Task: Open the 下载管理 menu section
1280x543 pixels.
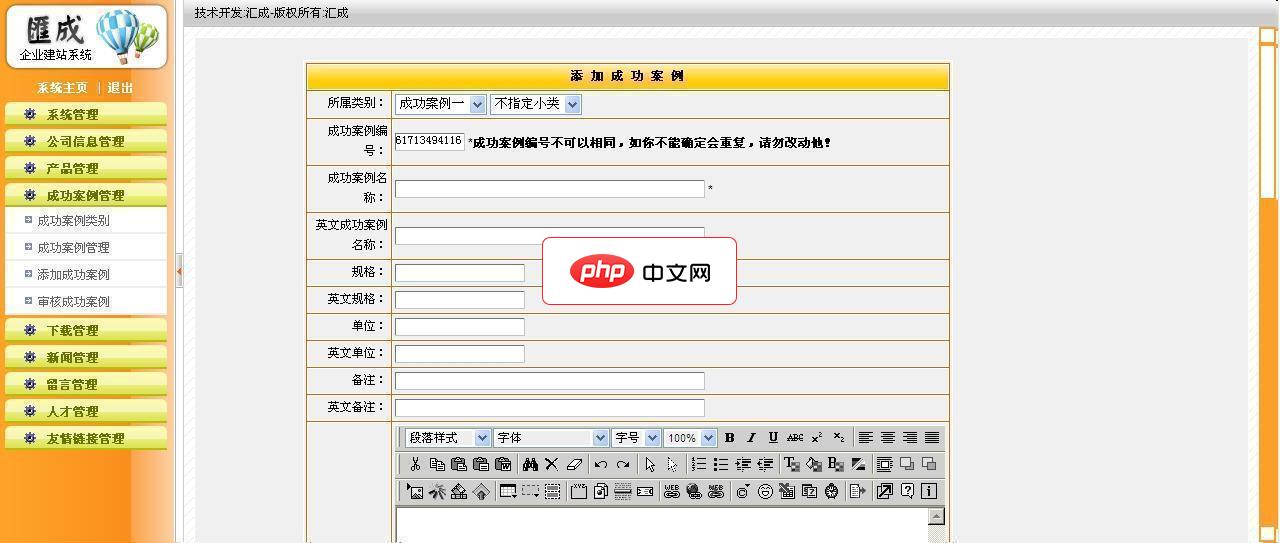Action: [84, 331]
